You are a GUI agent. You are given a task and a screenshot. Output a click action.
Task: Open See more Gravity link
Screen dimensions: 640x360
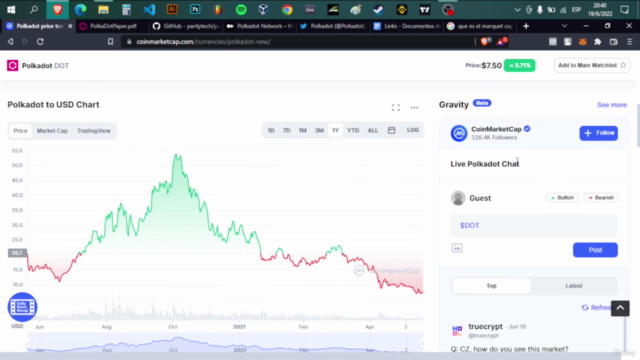(612, 105)
